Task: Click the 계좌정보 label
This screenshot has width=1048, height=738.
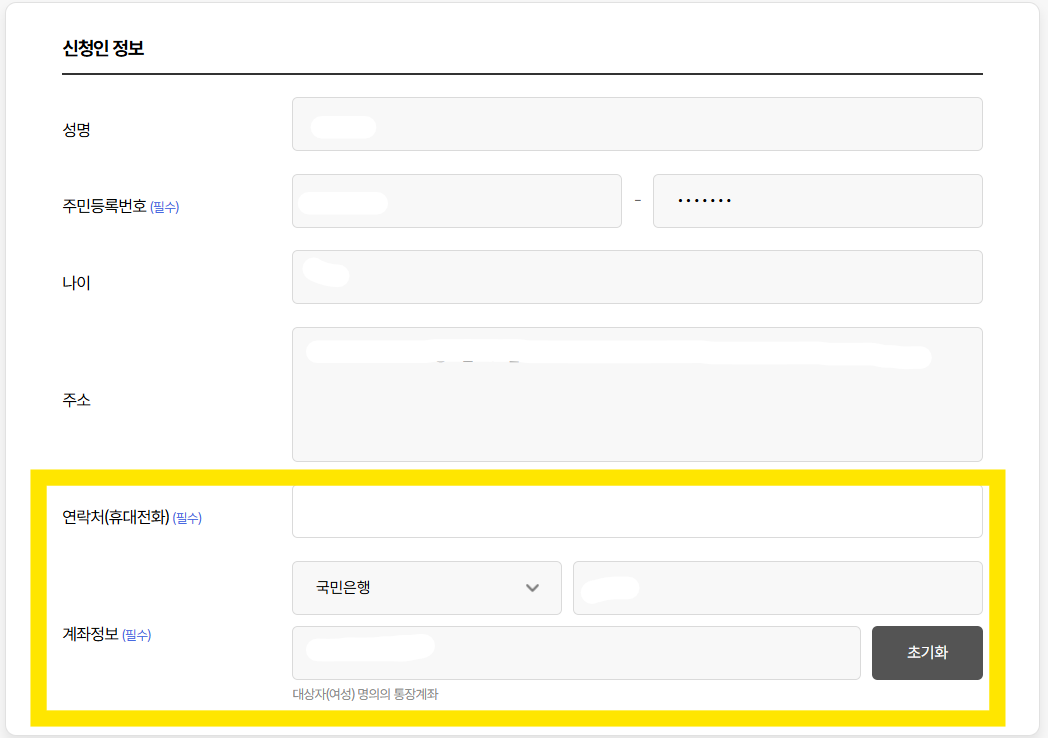Action: (x=90, y=634)
